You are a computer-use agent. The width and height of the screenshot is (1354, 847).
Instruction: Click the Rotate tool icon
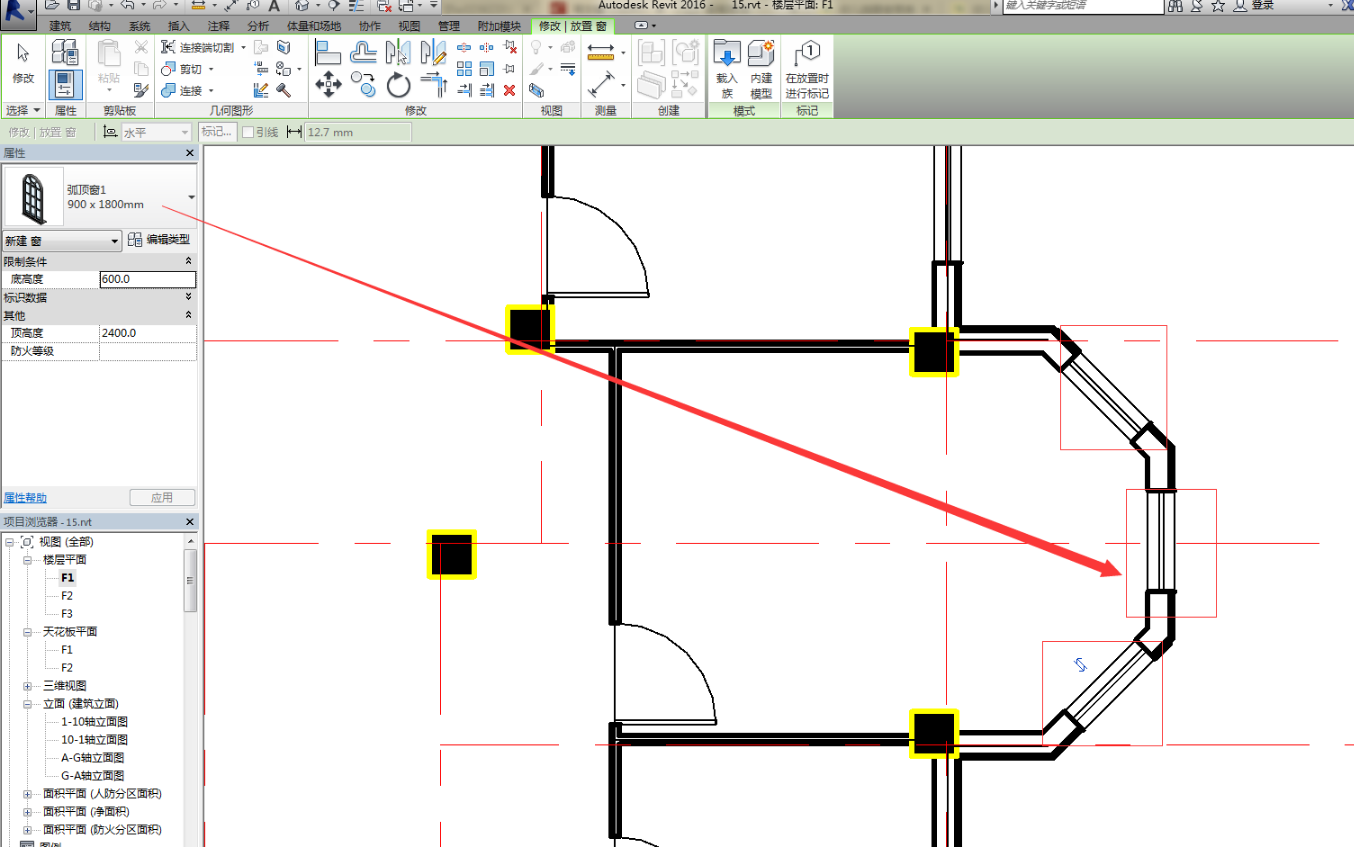pyautogui.click(x=398, y=85)
